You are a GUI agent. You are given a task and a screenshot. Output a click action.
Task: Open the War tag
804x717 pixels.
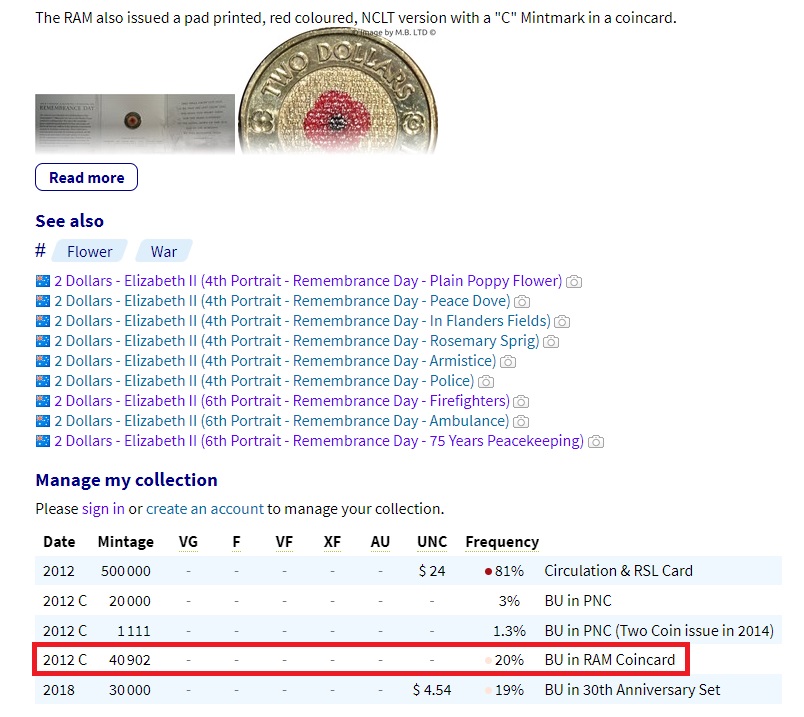164,252
